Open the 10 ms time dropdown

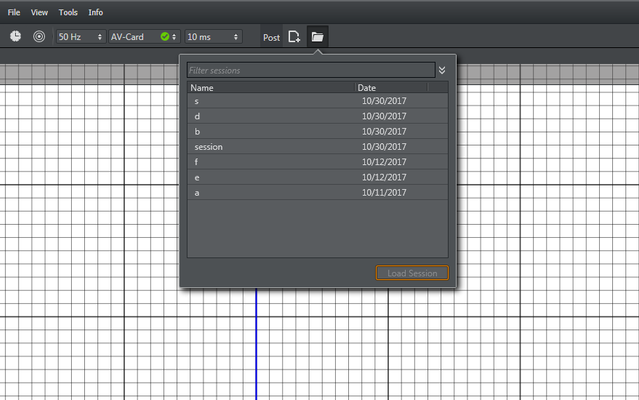213,37
